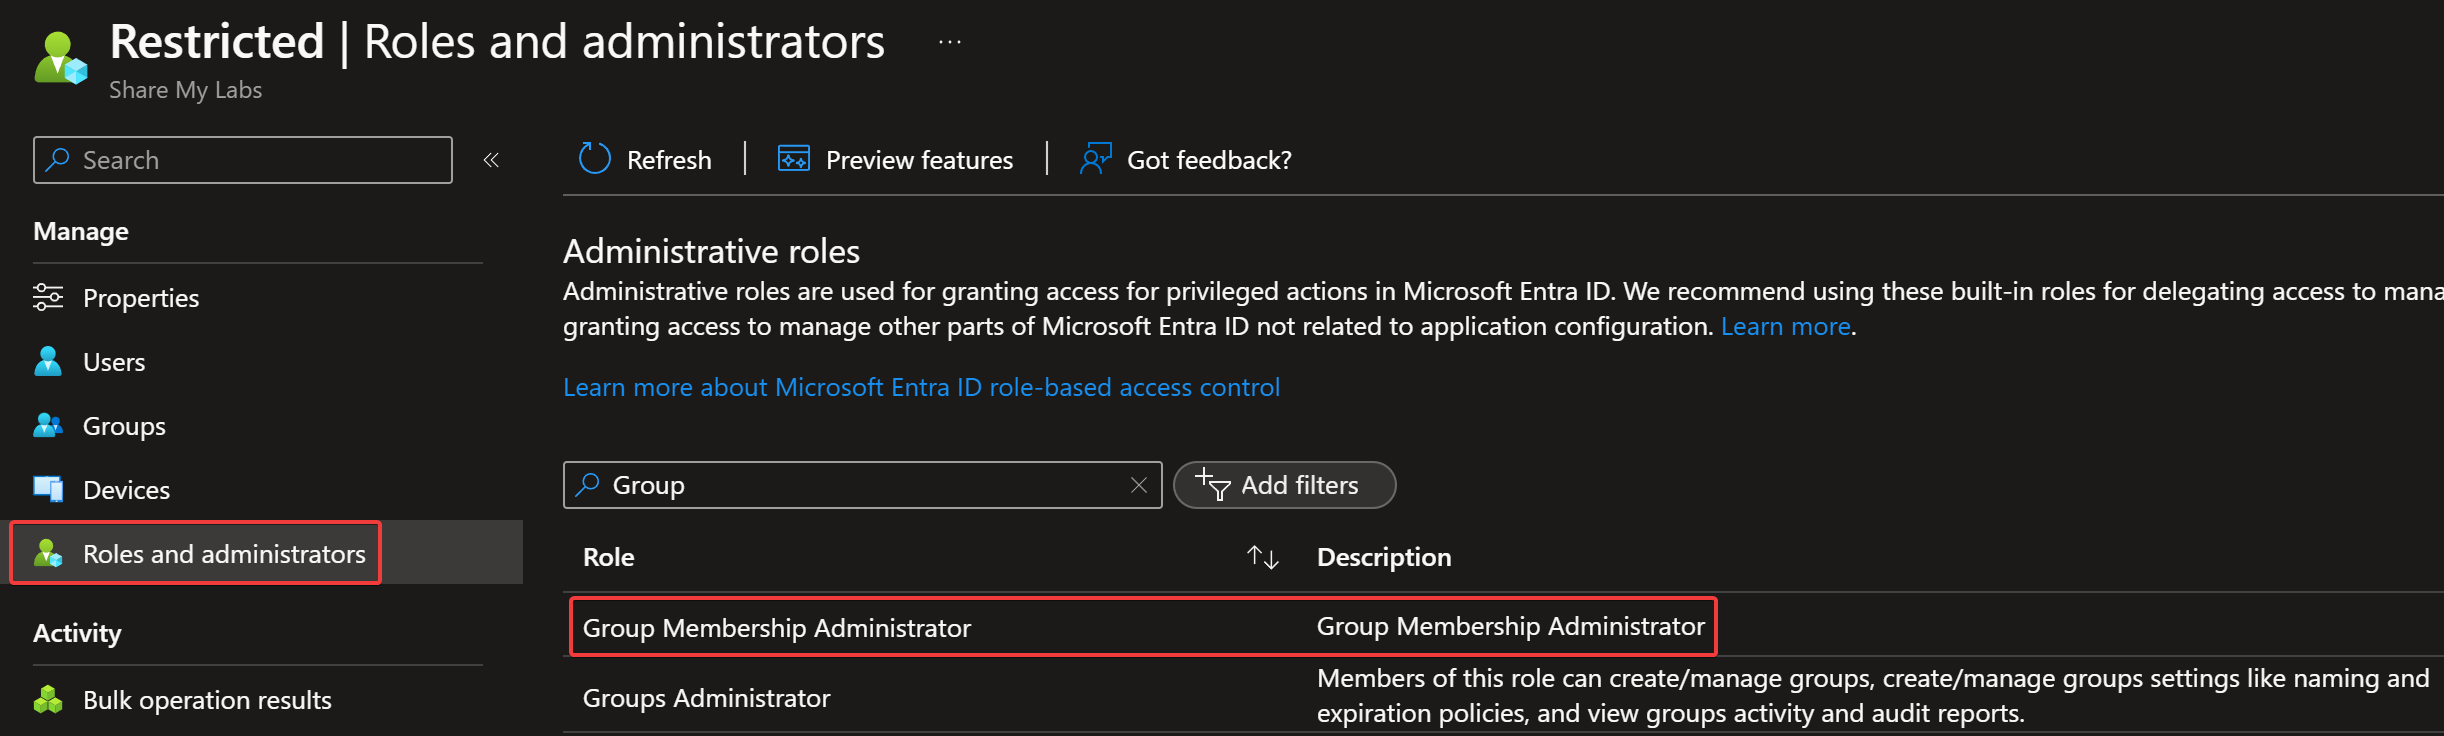Open Learn more about role-based access control
The image size is (2444, 736).
[x=921, y=387]
